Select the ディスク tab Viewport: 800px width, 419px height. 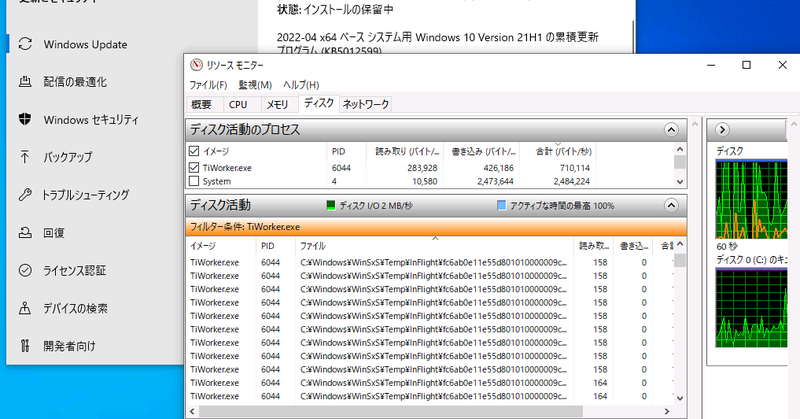[319, 103]
